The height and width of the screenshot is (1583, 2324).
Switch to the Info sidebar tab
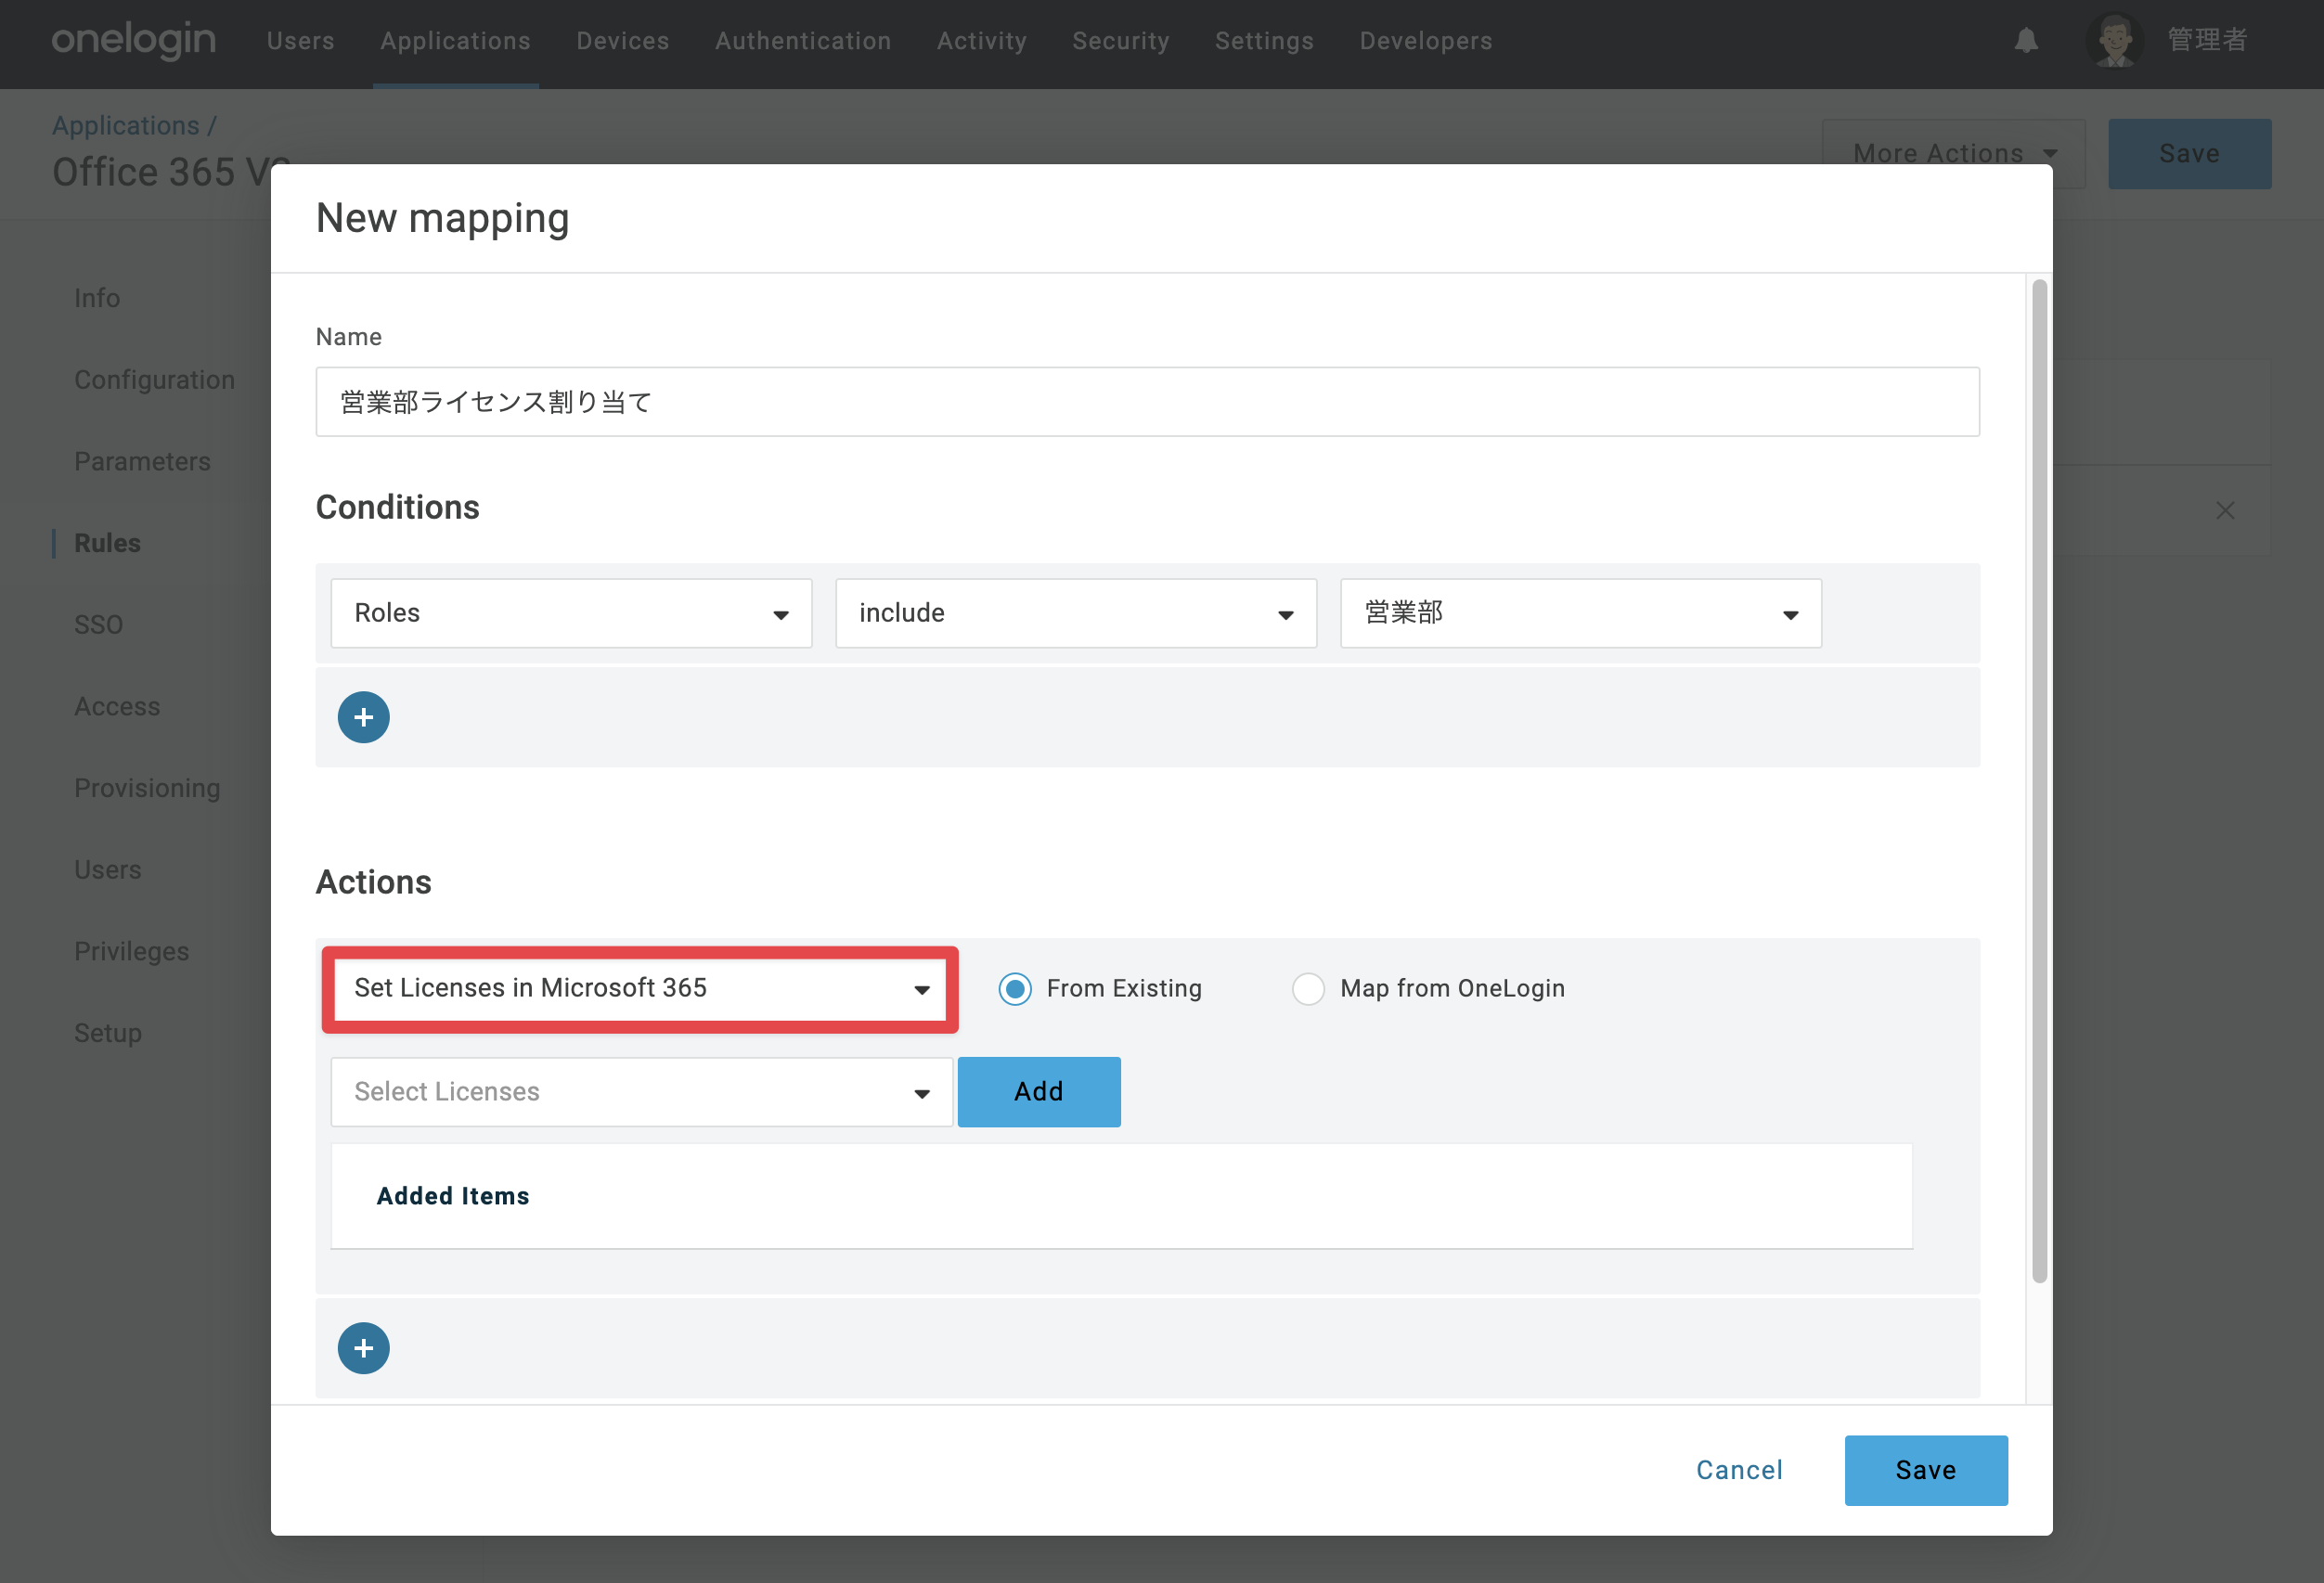pos(97,298)
